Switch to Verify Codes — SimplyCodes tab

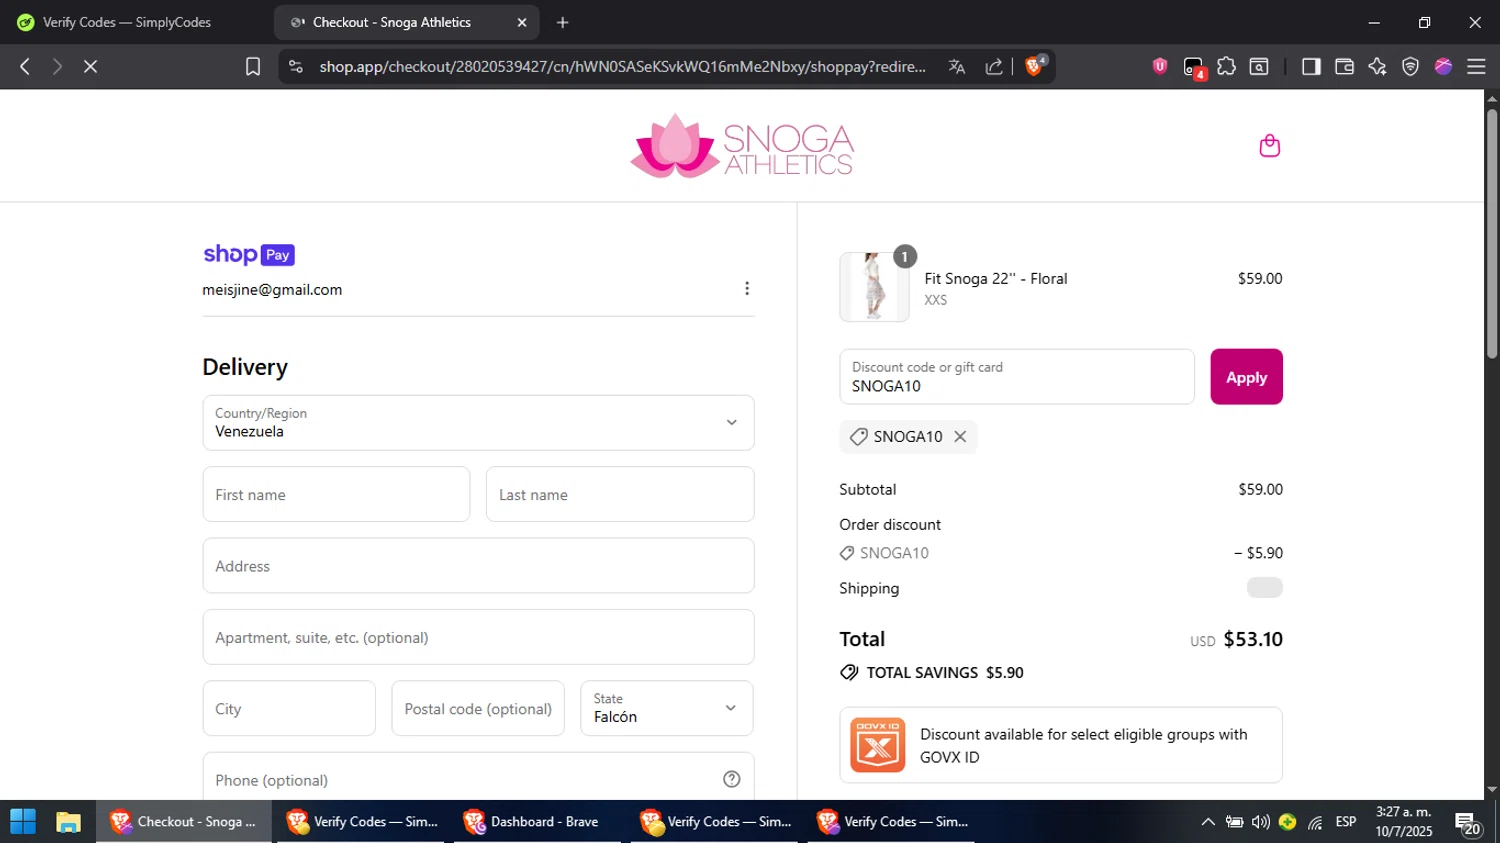(x=127, y=22)
